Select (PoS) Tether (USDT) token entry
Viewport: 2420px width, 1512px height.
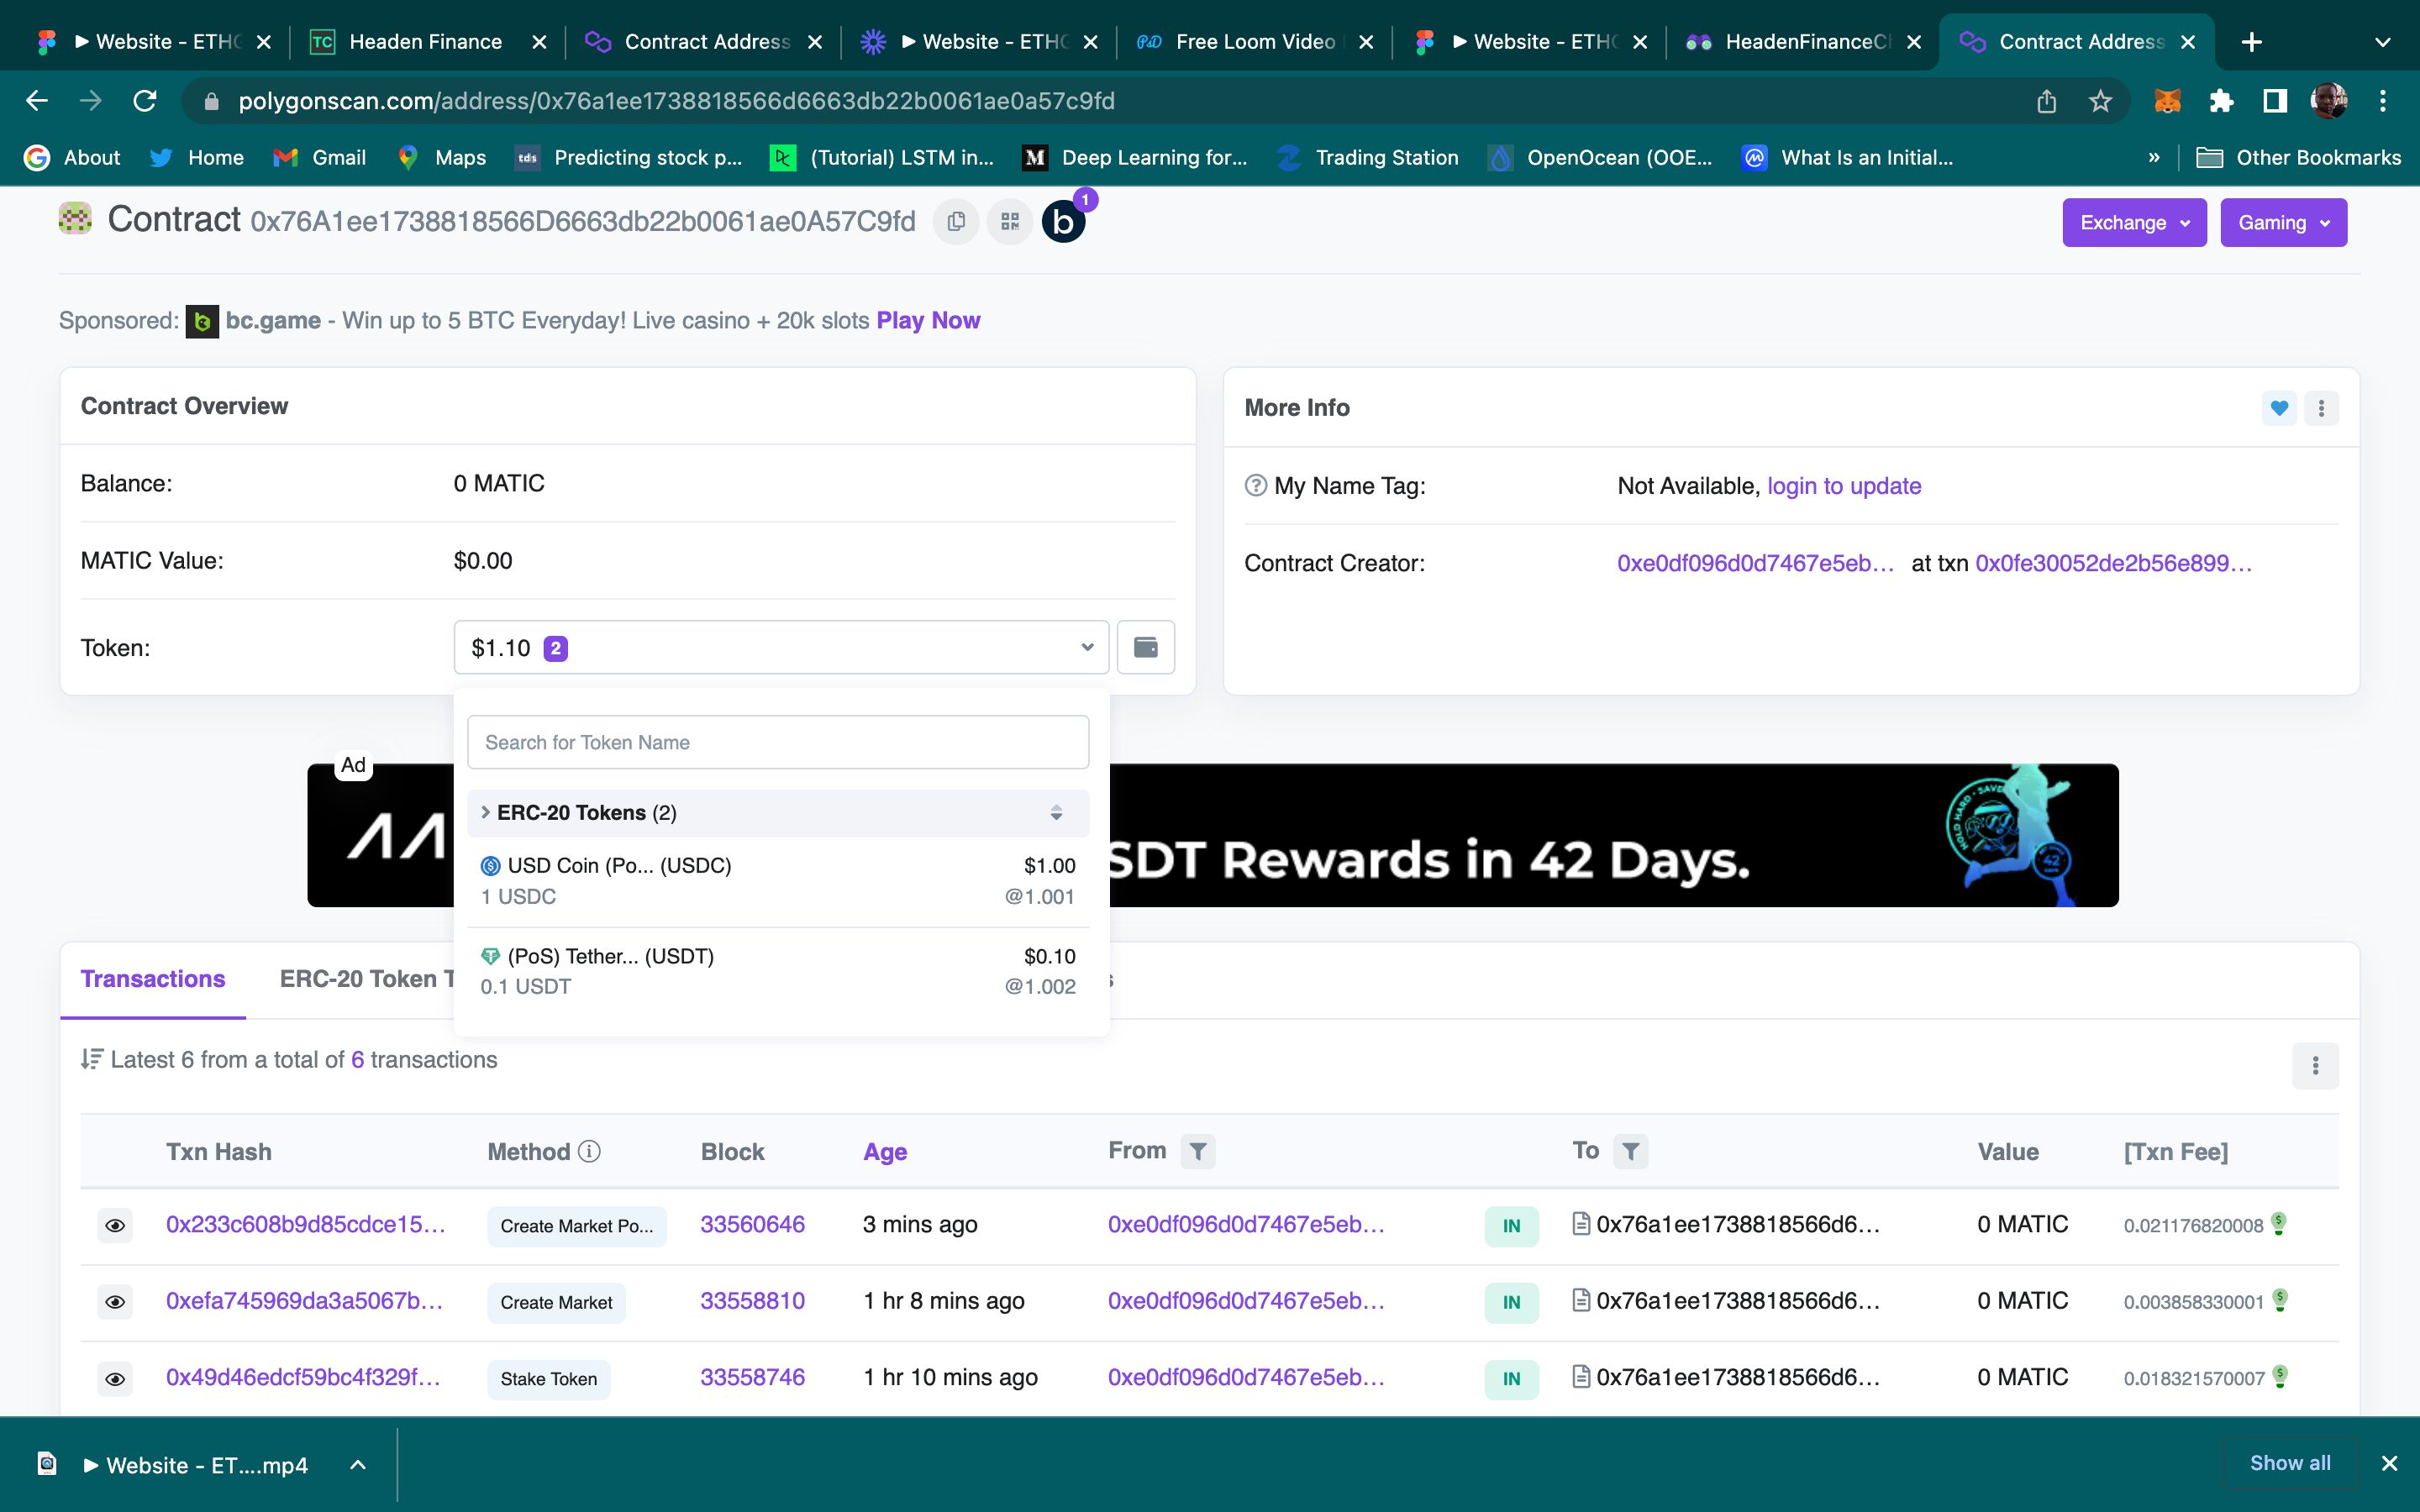click(x=778, y=971)
